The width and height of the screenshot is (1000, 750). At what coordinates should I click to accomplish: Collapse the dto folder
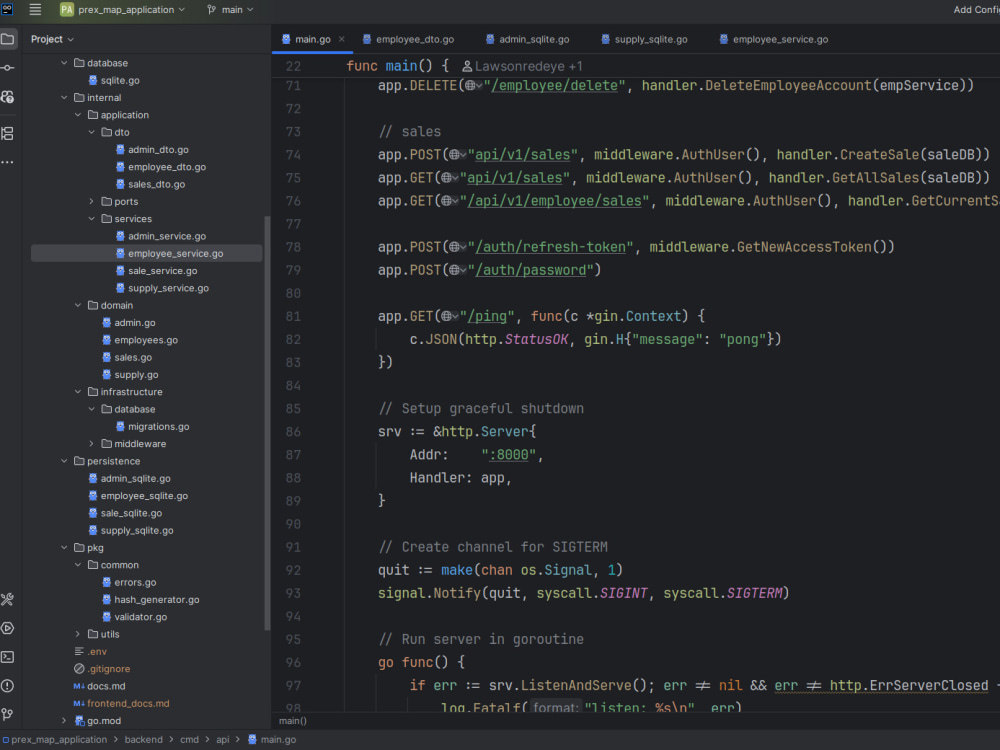pyautogui.click(x=92, y=132)
